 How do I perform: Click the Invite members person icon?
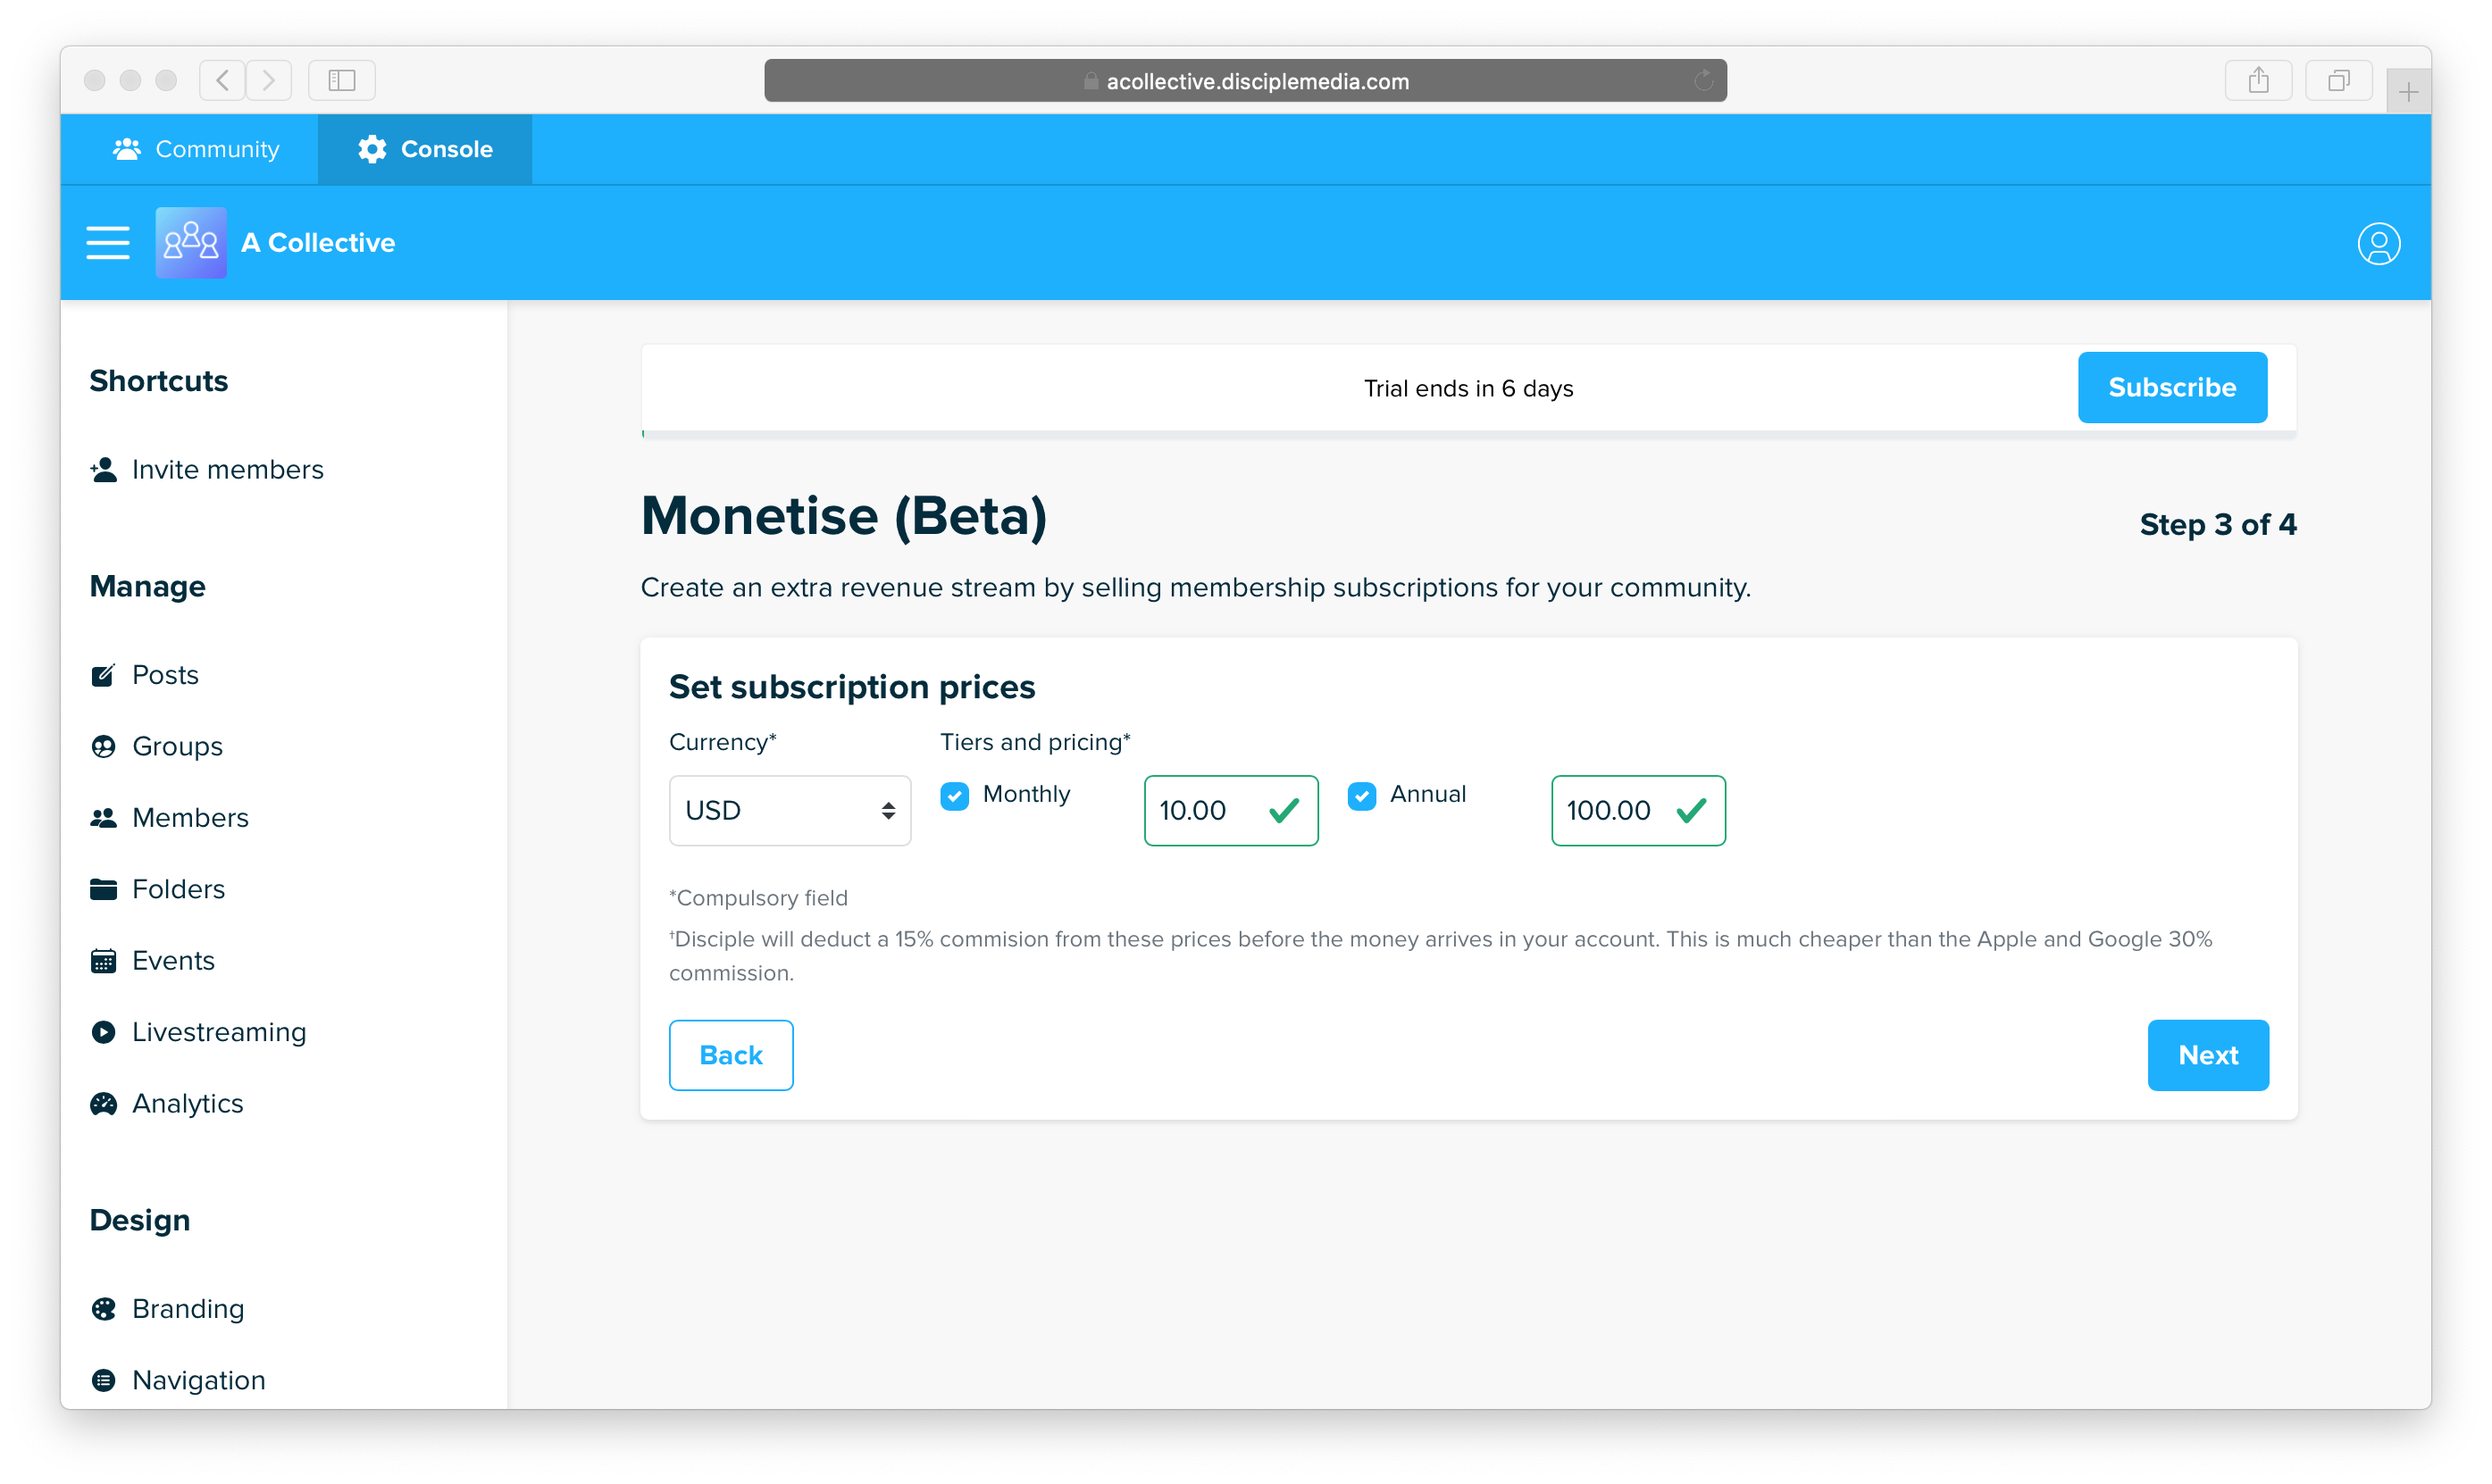(103, 469)
